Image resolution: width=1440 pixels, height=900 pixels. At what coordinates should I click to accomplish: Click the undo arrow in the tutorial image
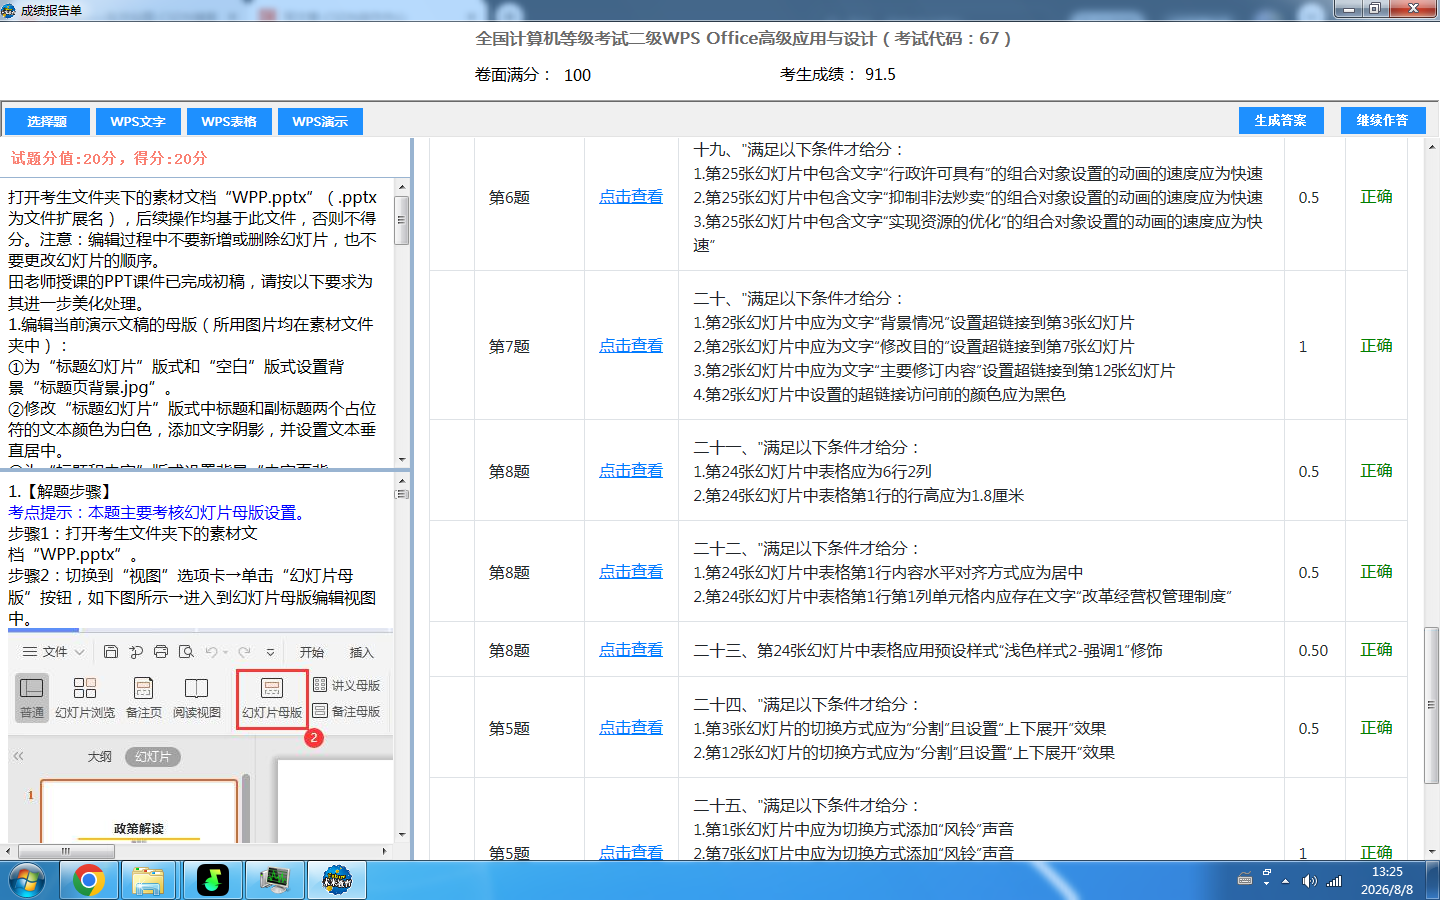[x=211, y=652]
